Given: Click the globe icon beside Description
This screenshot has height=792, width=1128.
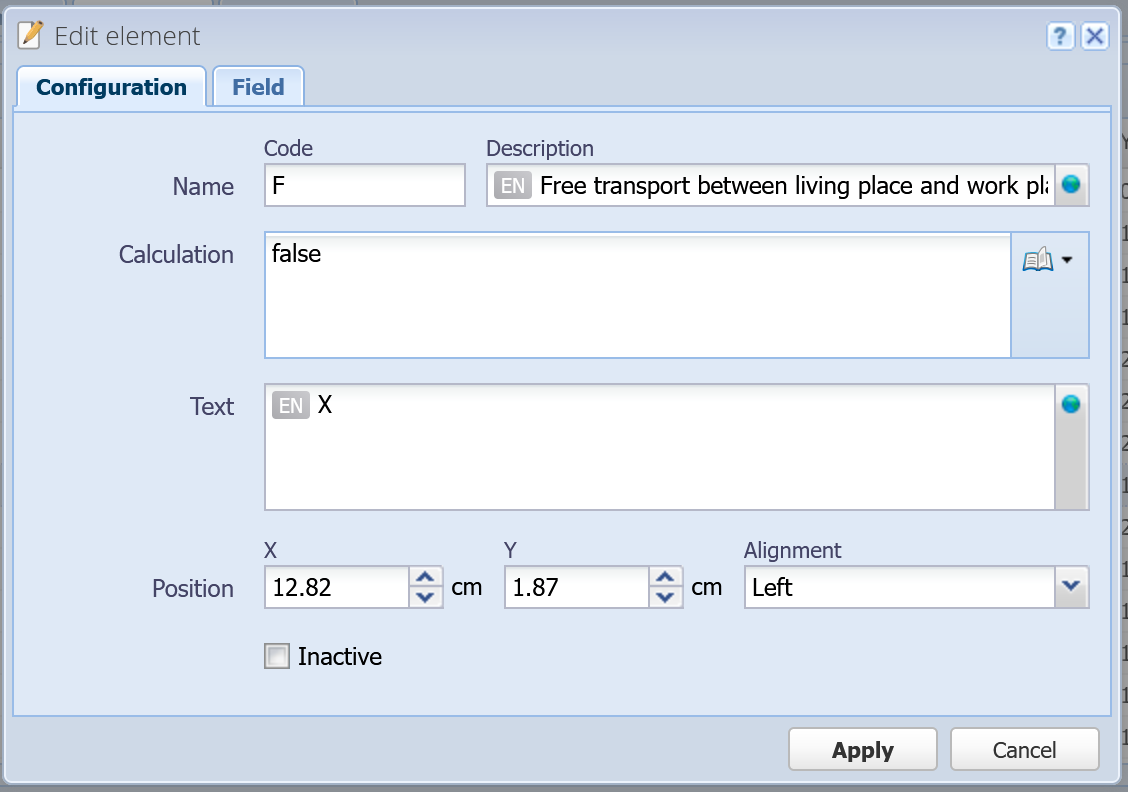Looking at the screenshot, I should point(1071,185).
